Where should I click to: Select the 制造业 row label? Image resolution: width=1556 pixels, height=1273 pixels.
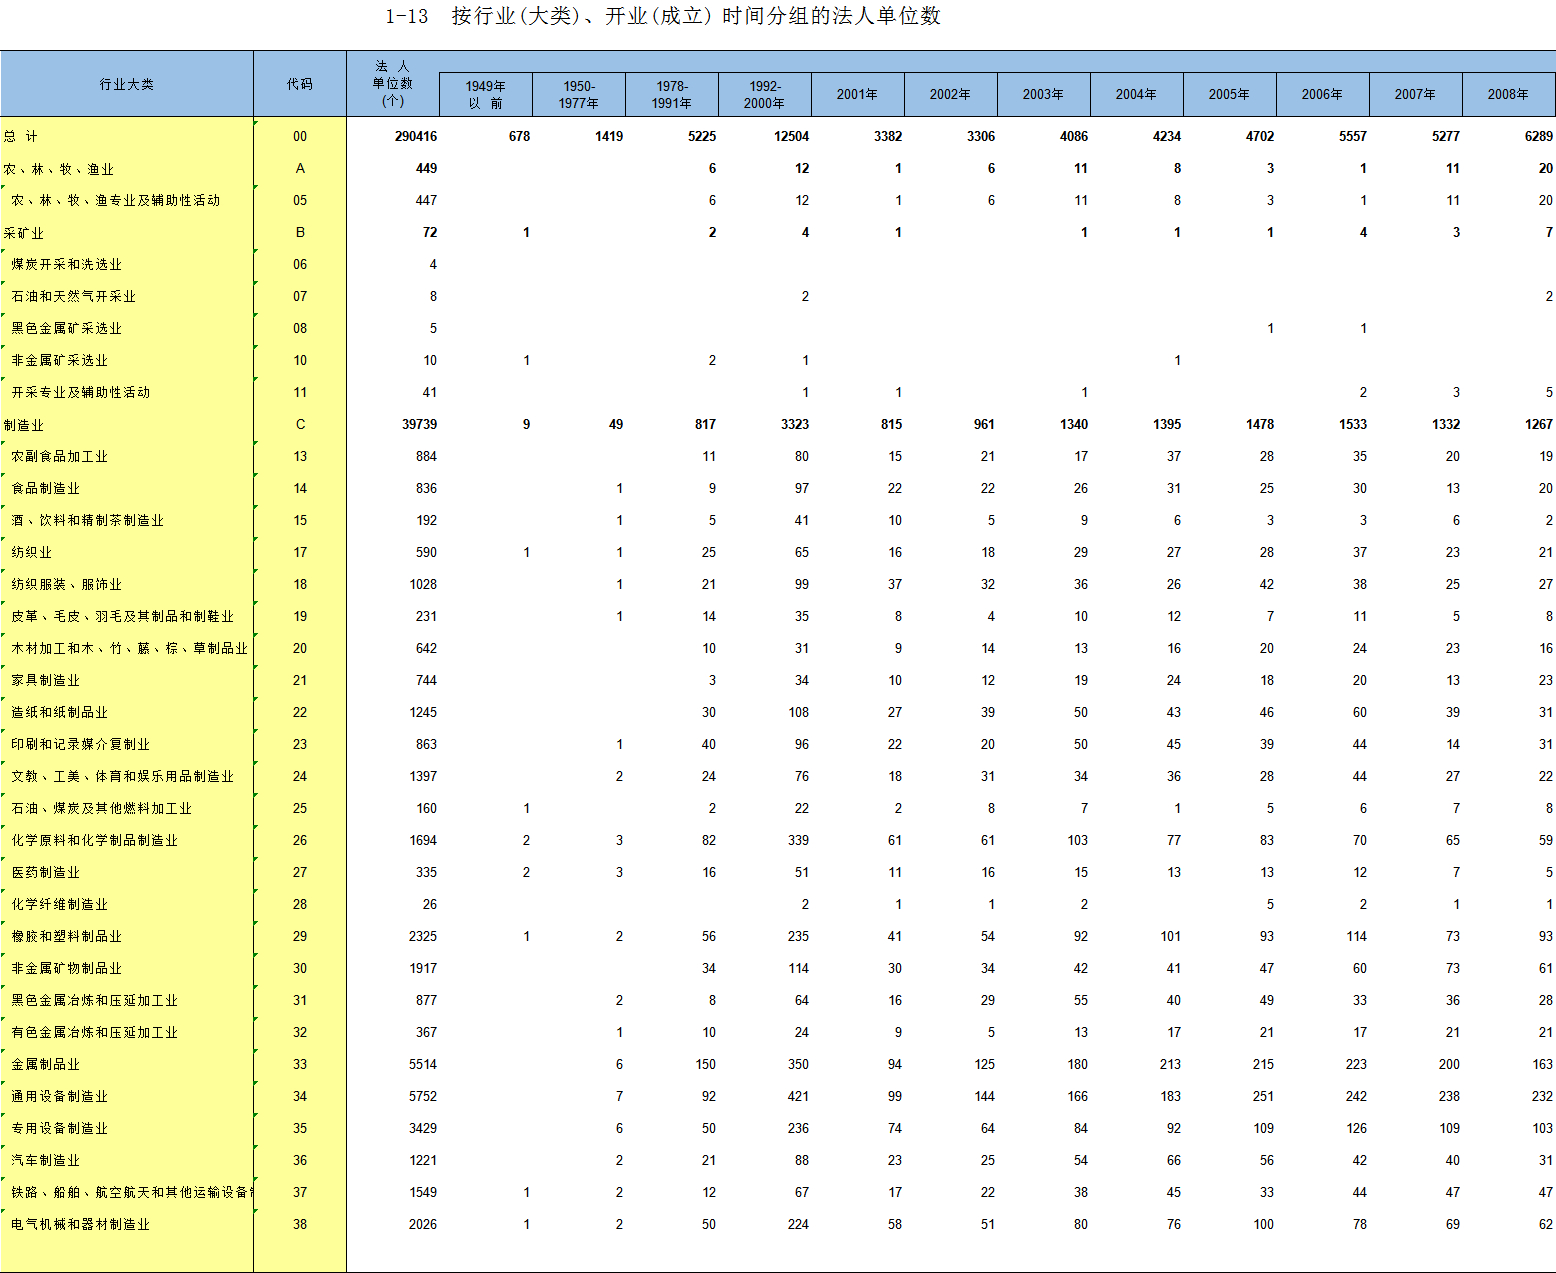24,425
